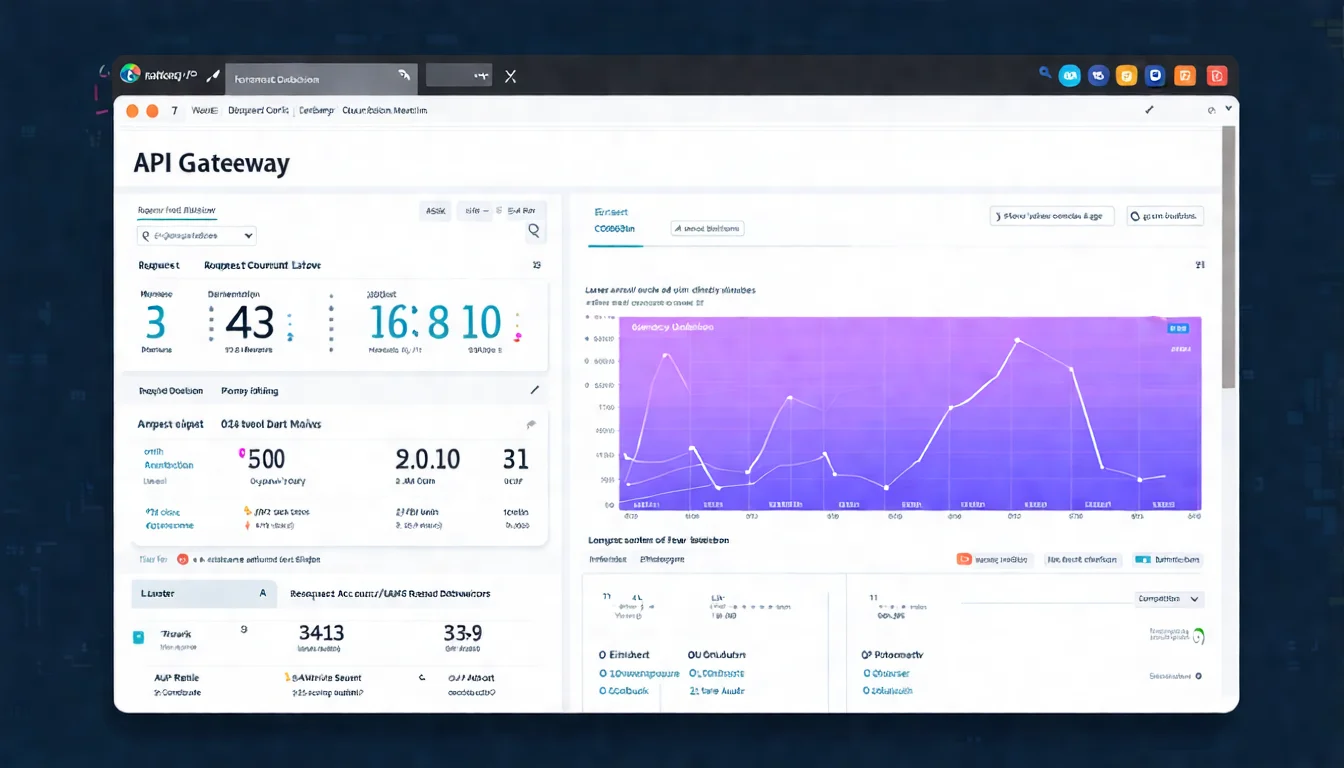Click the vertical scrollbar on the right edge

pyautogui.click(x=1228, y=260)
